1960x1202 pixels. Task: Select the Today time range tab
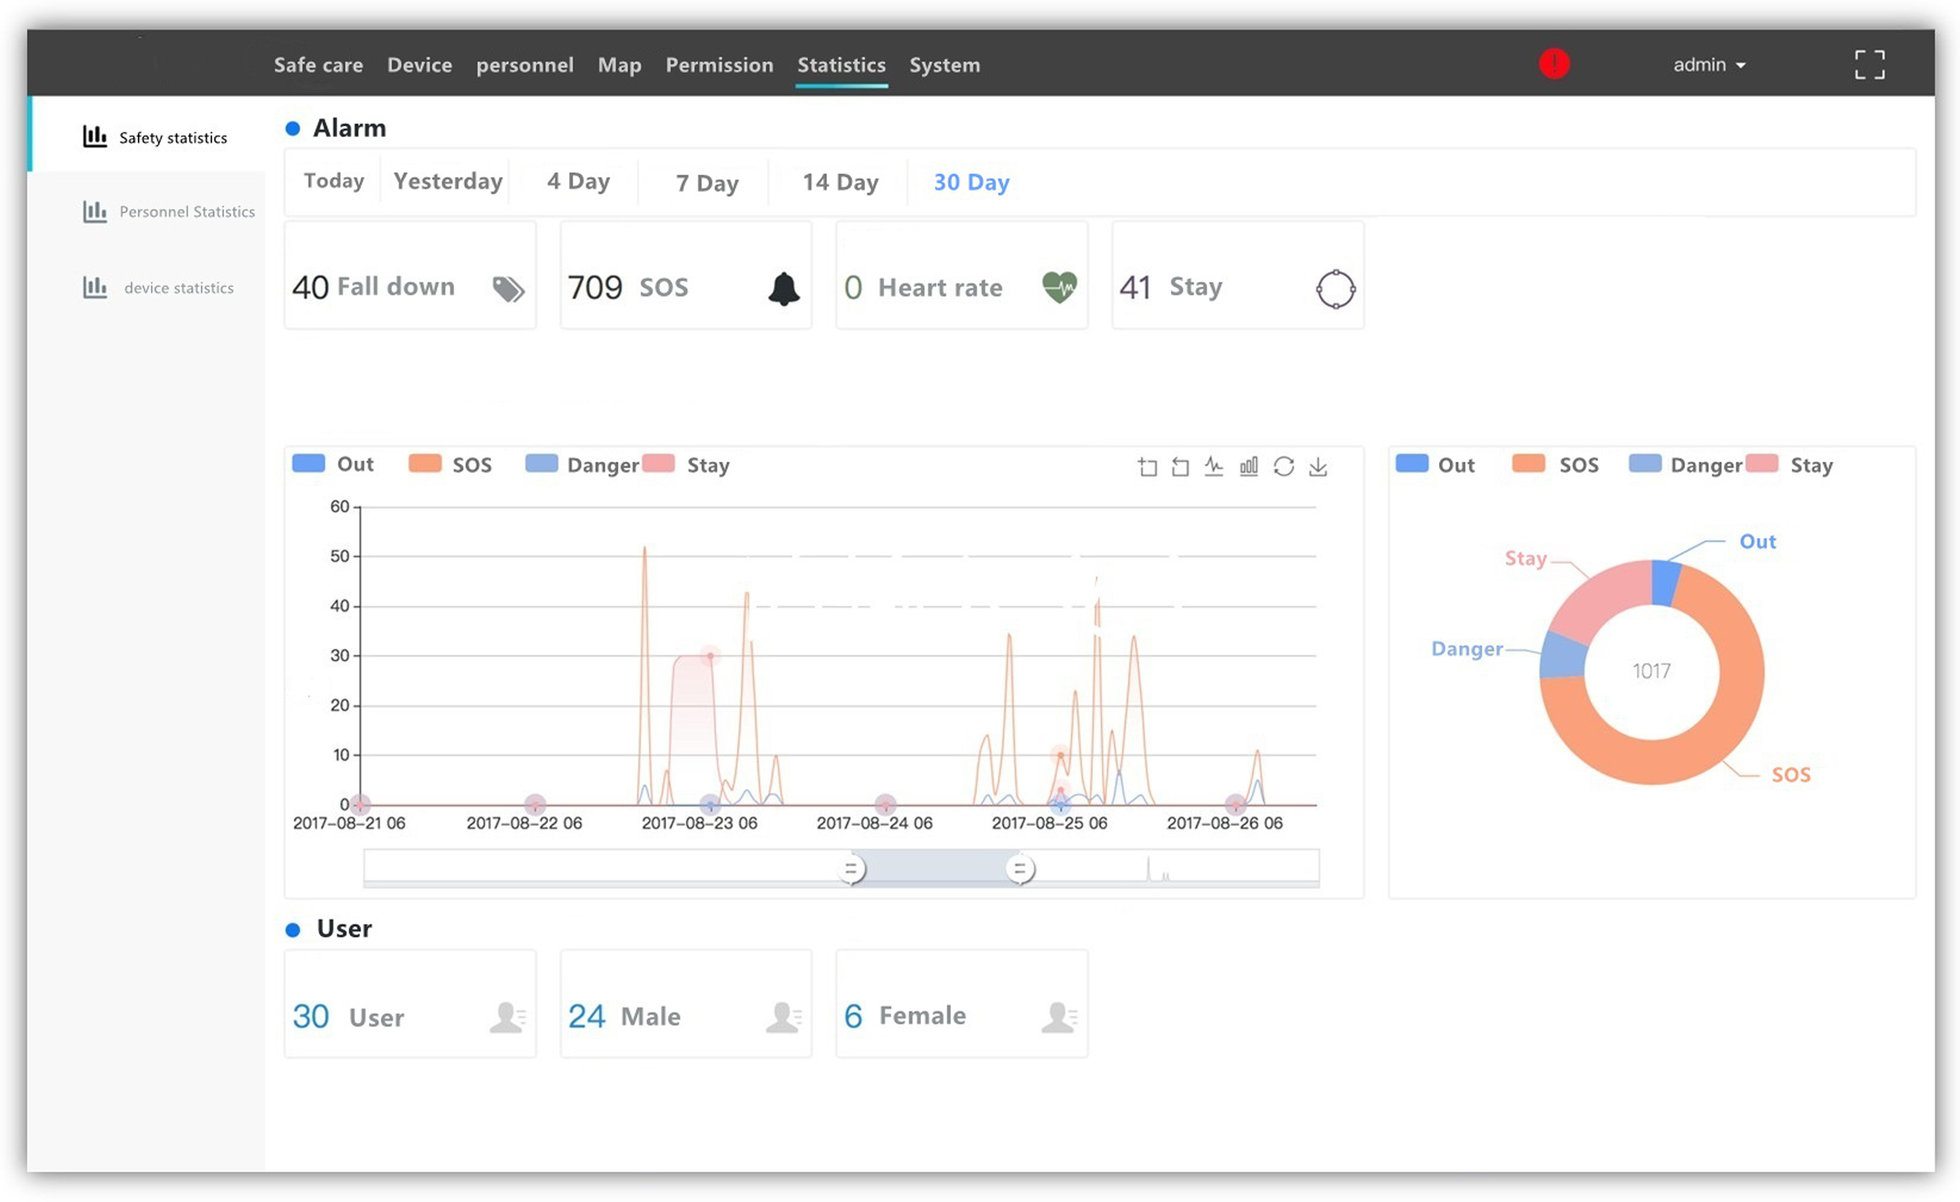point(334,181)
